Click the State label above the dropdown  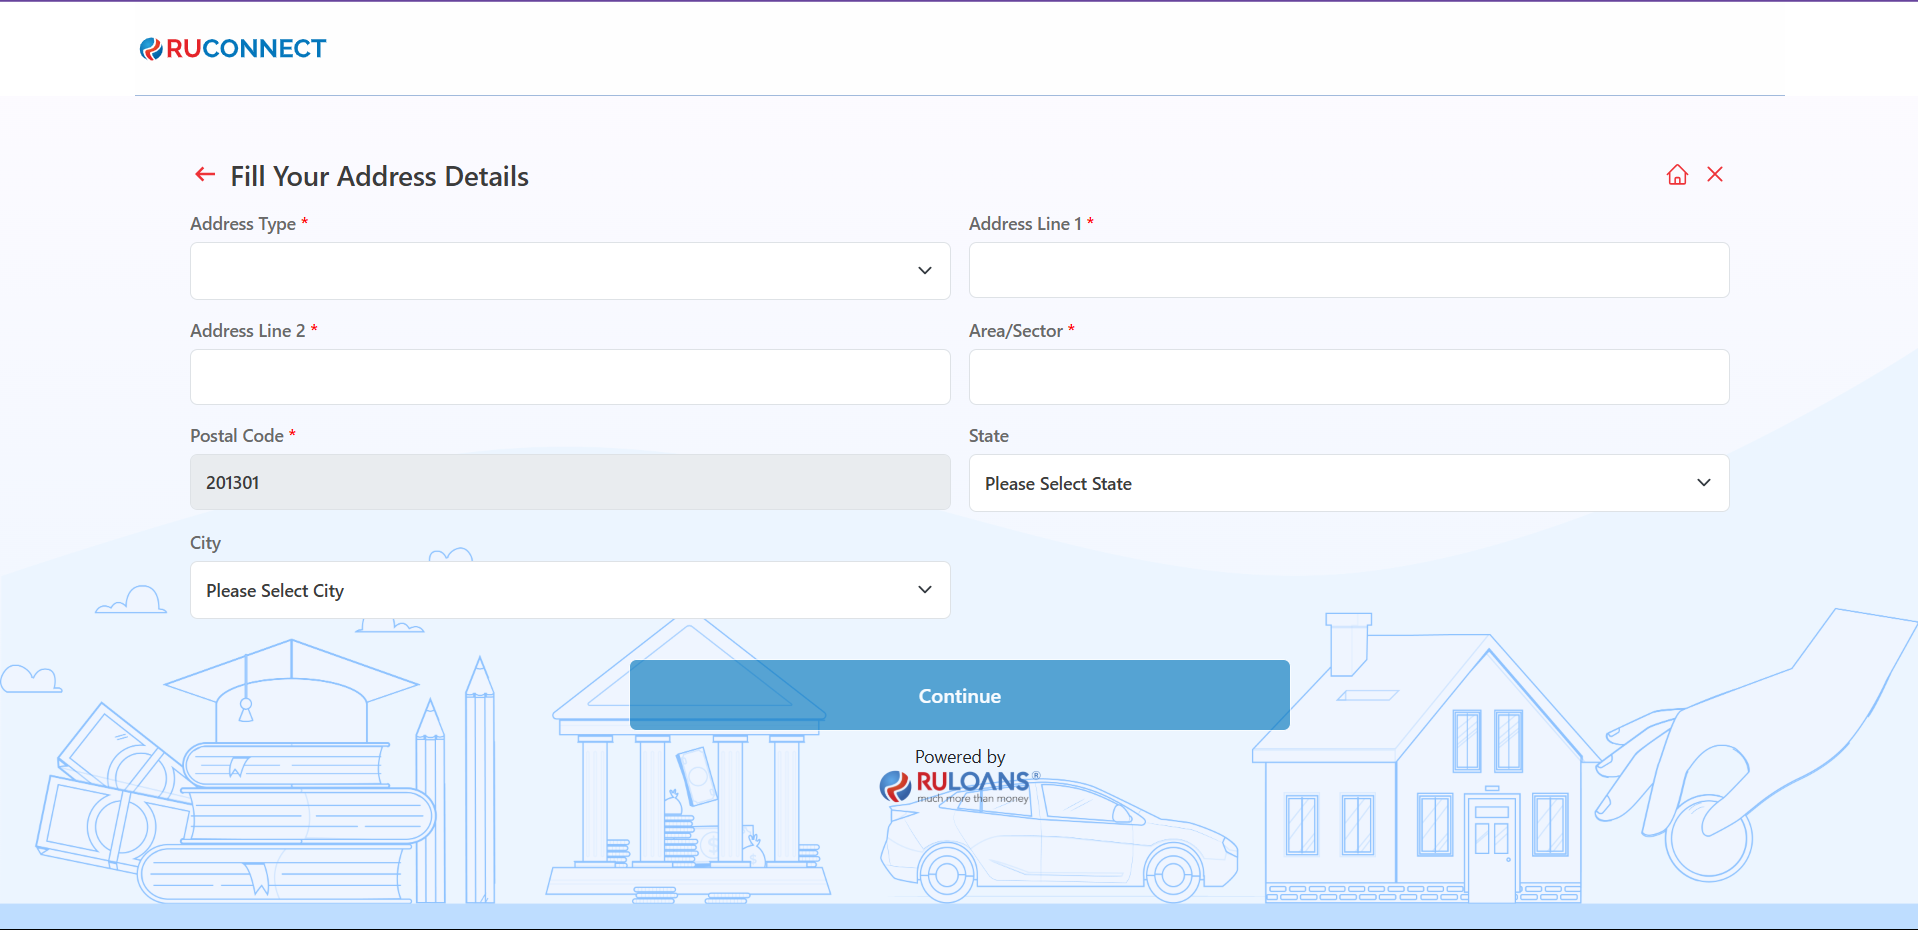tap(988, 436)
